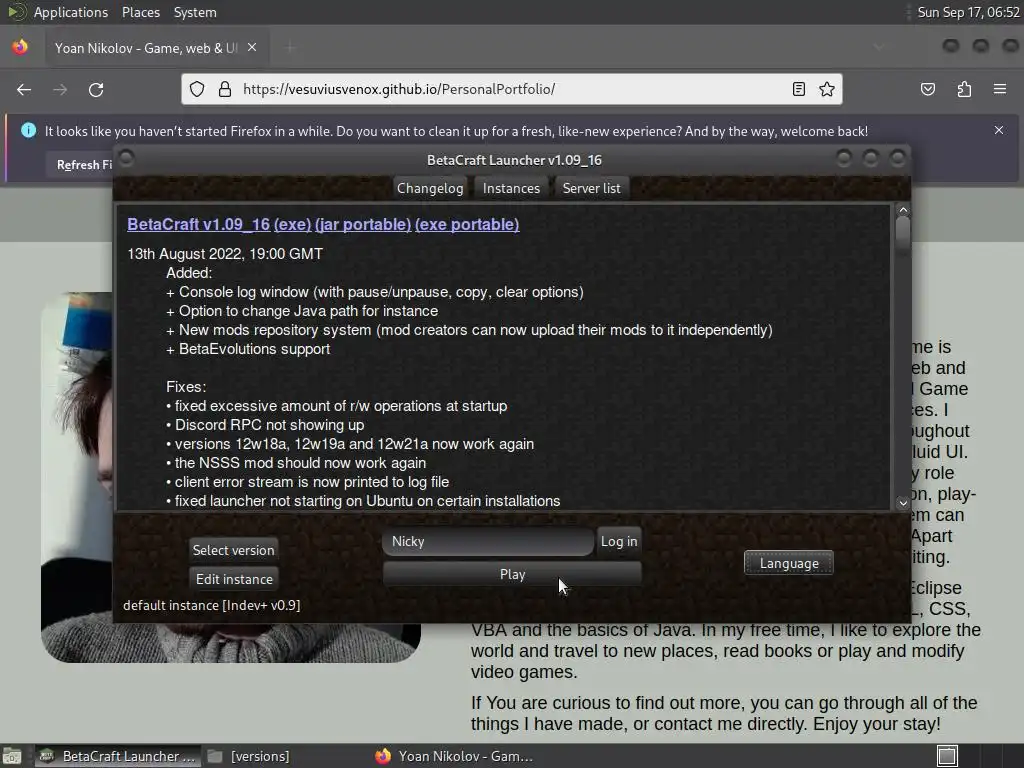Viewport: 1024px width, 768px height.
Task: Click the (exe) download link
Action: (x=293, y=225)
